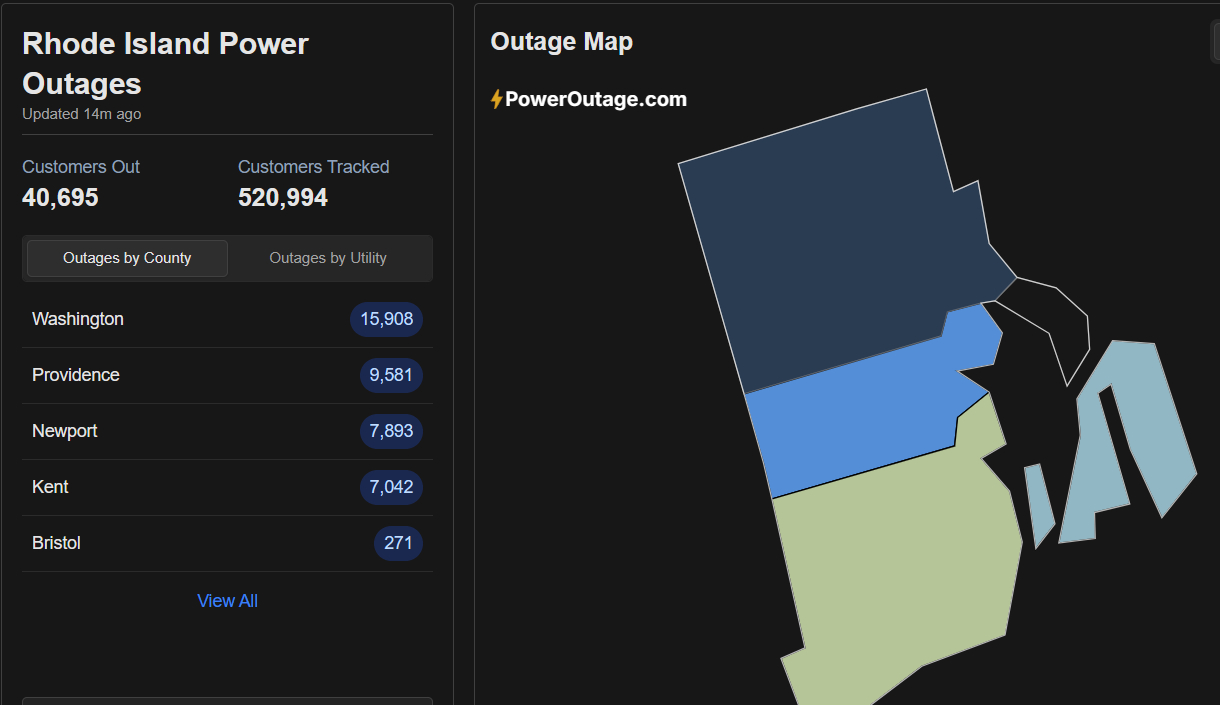Click the 7,893 outage count badge

(391, 431)
